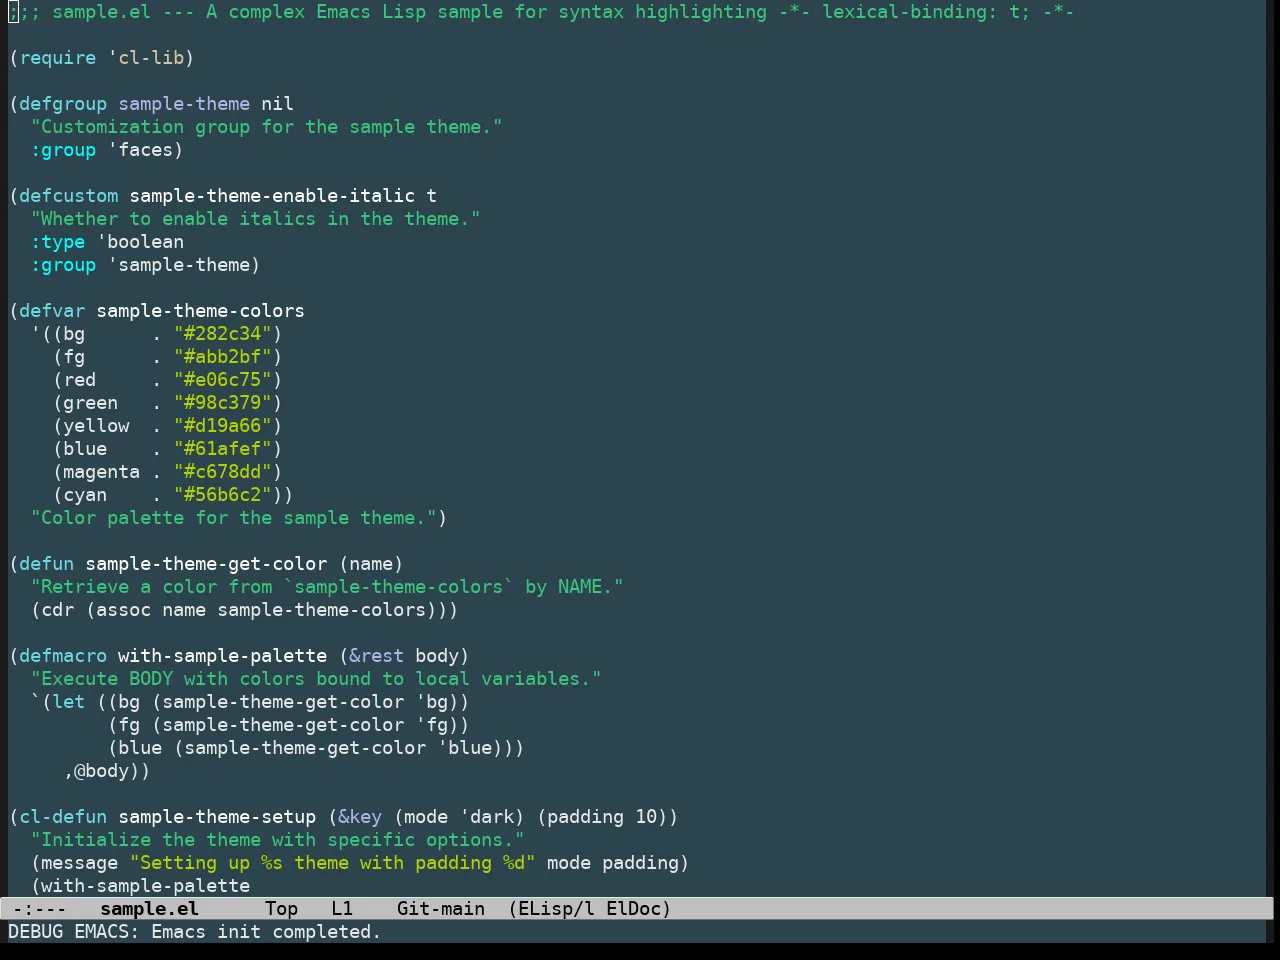Click the sample-theme group name after defgroup
The width and height of the screenshot is (1280, 960).
[184, 104]
